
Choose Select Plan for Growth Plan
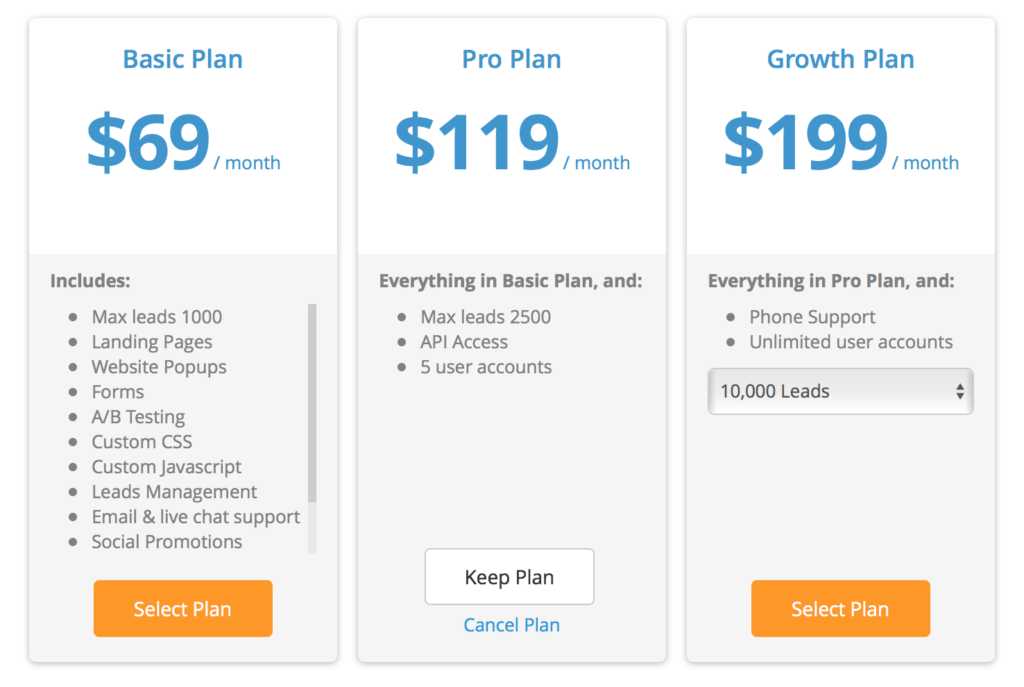840,608
